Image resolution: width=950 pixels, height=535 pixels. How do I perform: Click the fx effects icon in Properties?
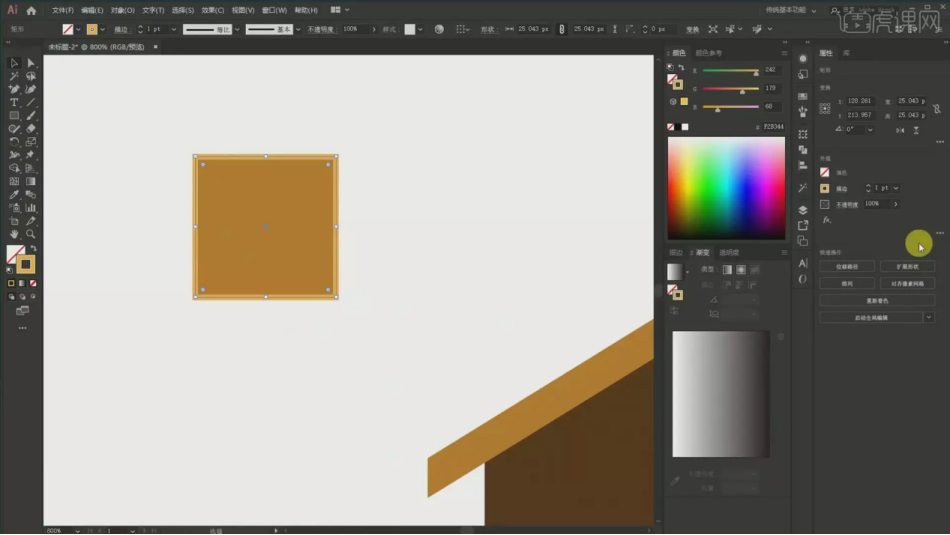pos(826,220)
